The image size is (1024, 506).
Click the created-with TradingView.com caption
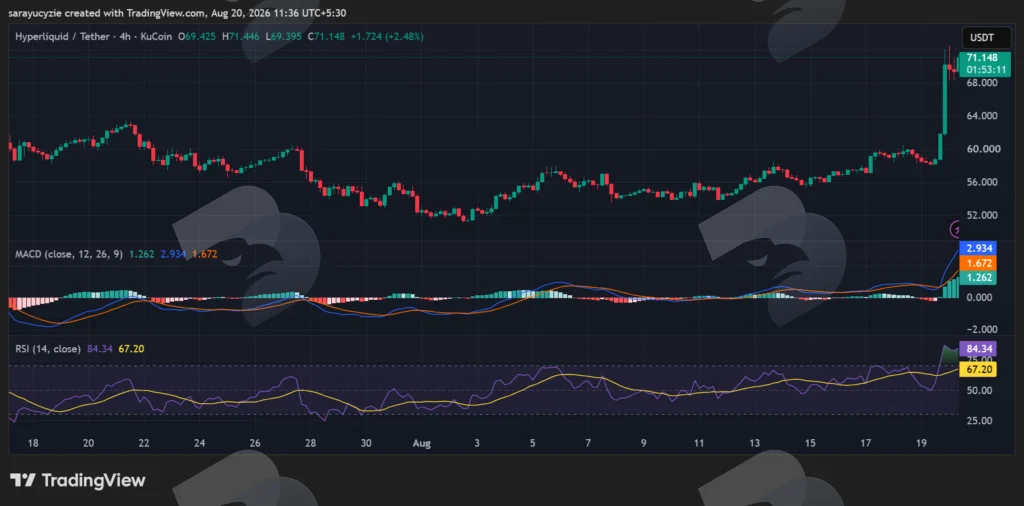point(177,12)
